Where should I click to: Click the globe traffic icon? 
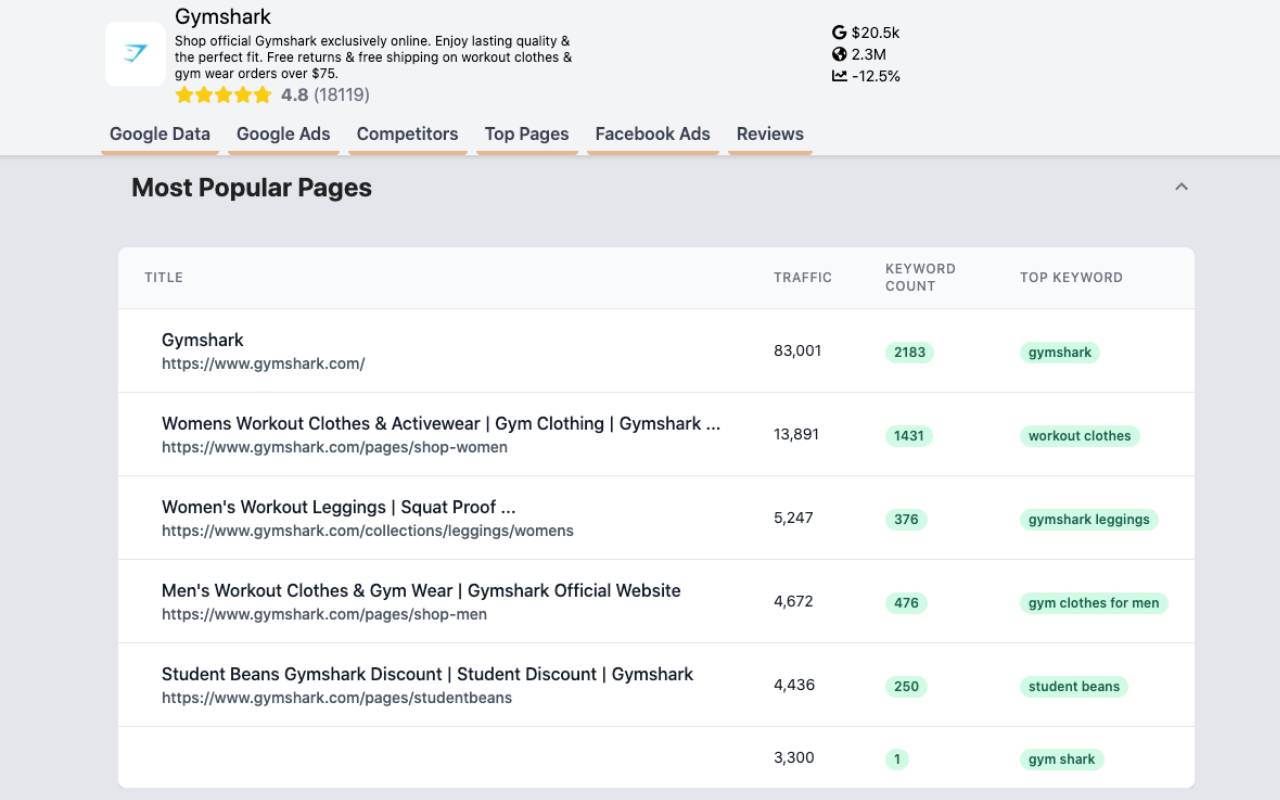(839, 54)
